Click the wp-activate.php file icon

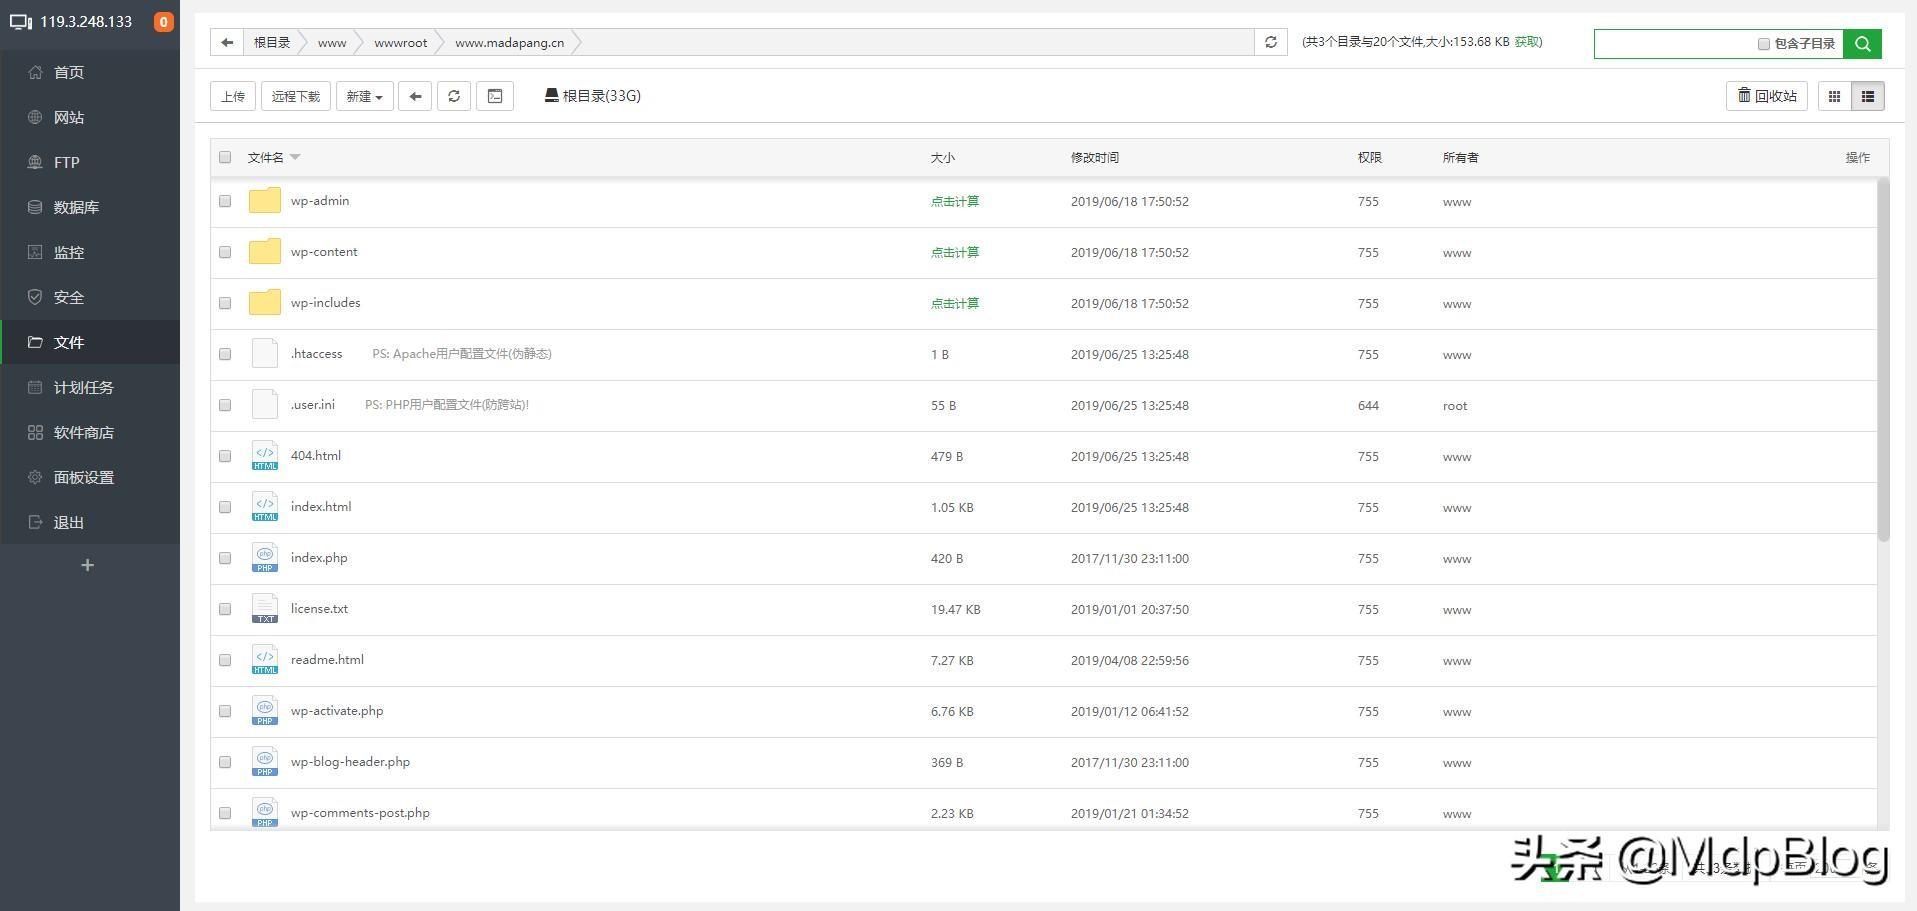pyautogui.click(x=264, y=710)
